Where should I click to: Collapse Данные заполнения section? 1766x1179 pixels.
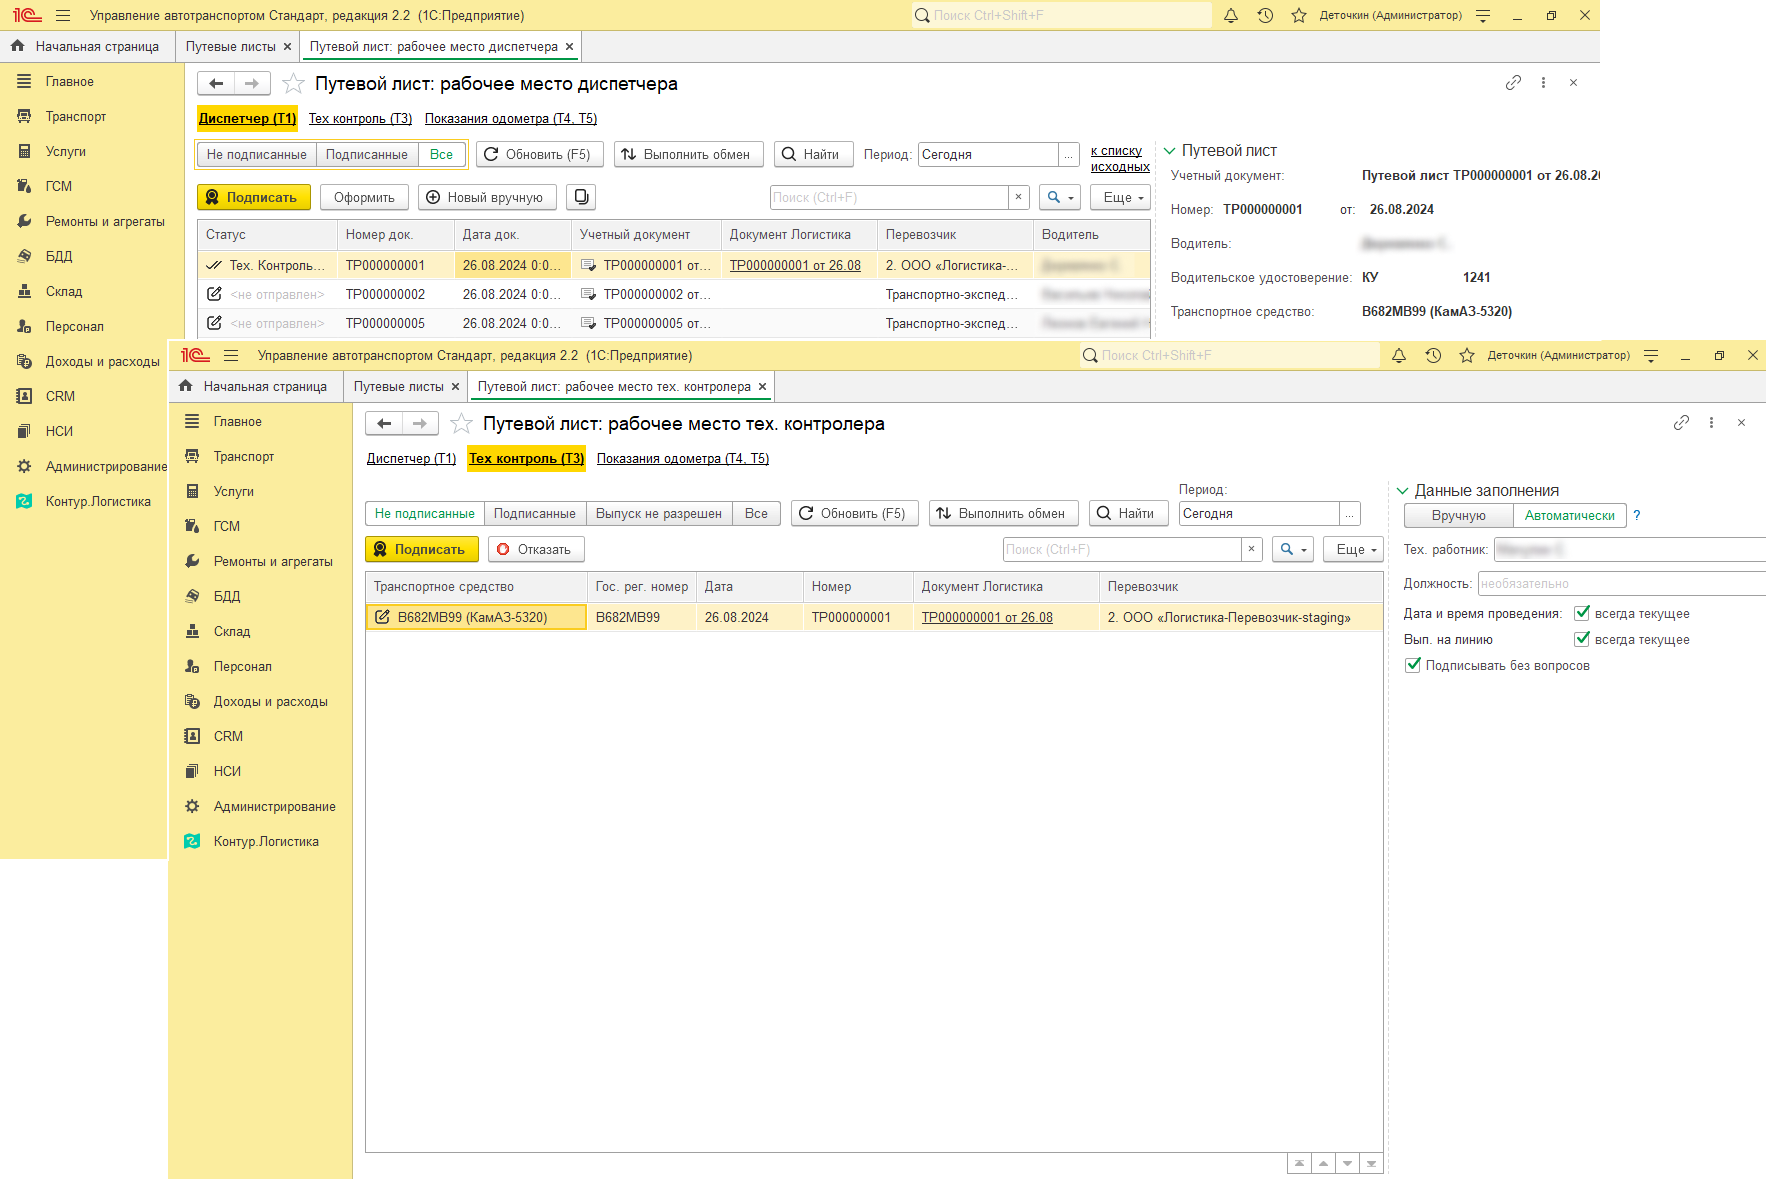point(1403,491)
